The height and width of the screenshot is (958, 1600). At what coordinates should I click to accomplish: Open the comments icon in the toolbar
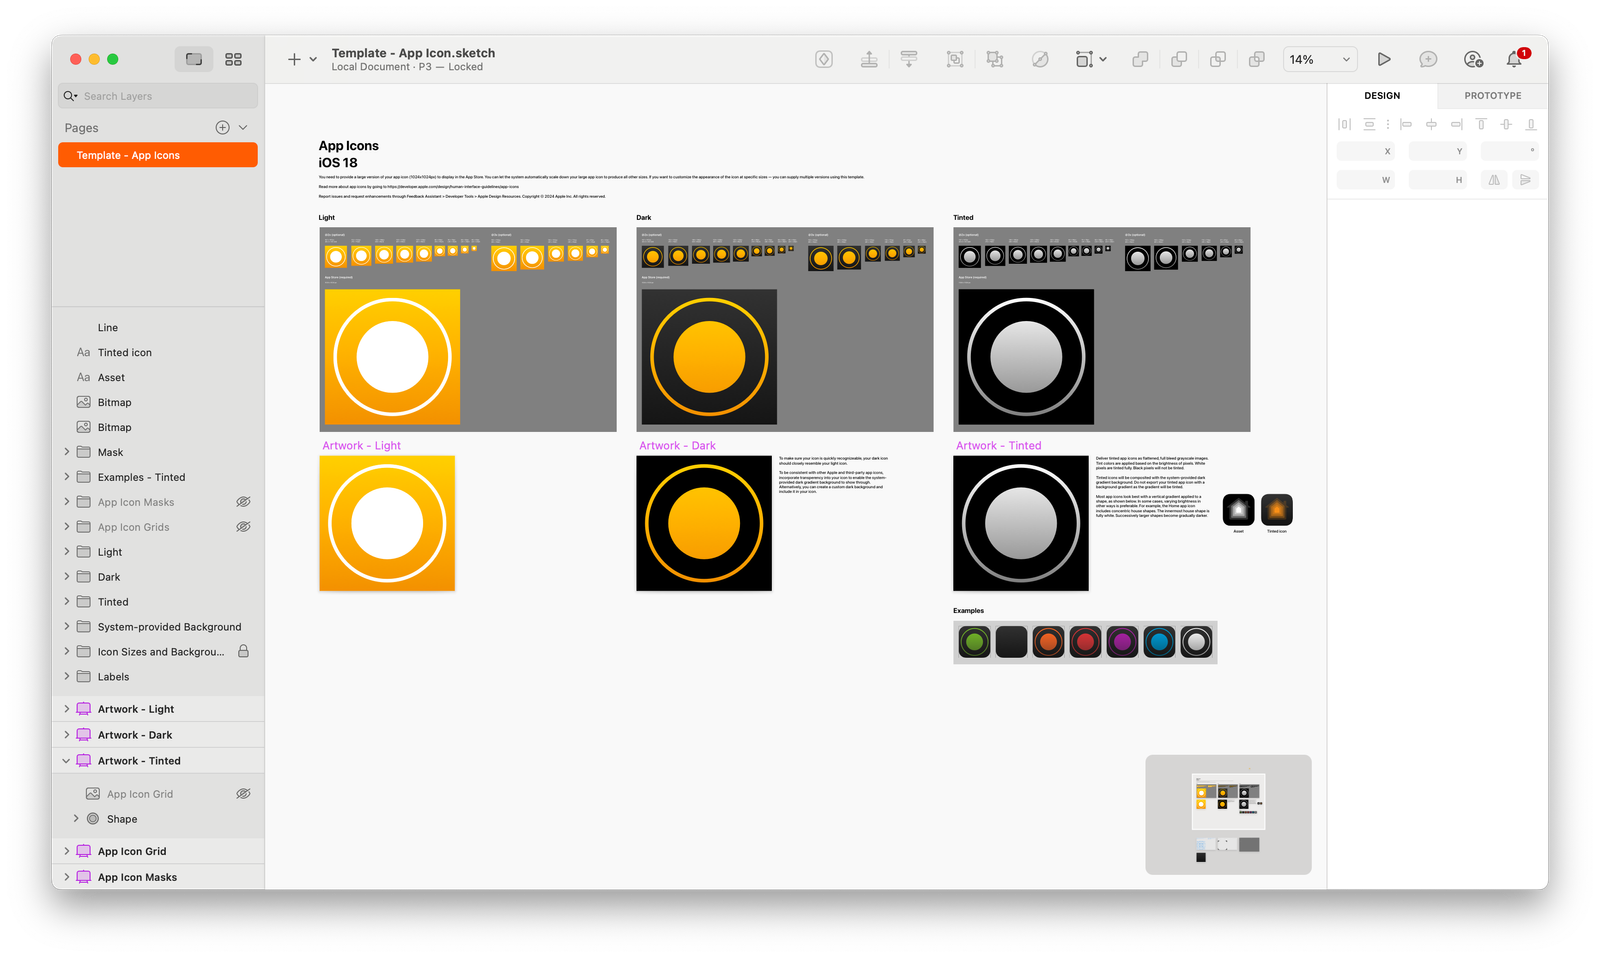click(x=1428, y=59)
